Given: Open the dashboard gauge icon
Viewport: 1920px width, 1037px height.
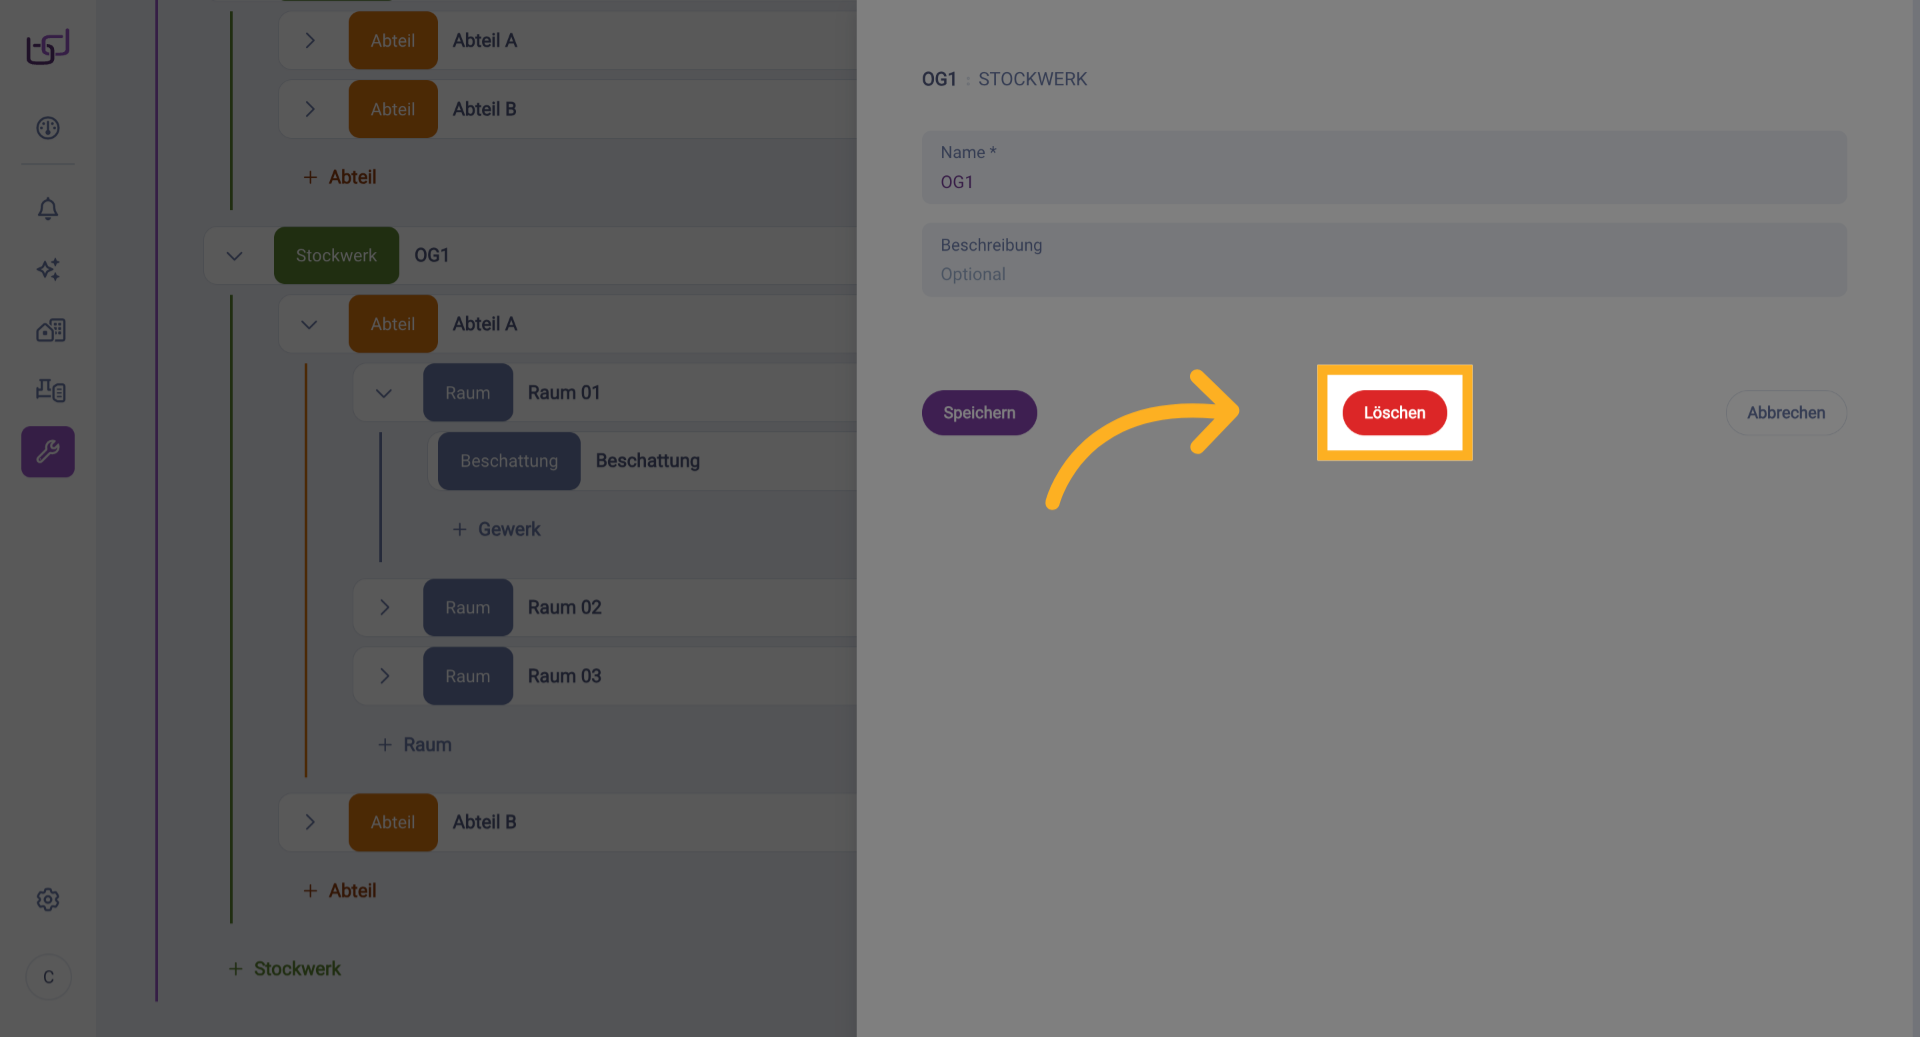Looking at the screenshot, I should click(x=48, y=128).
